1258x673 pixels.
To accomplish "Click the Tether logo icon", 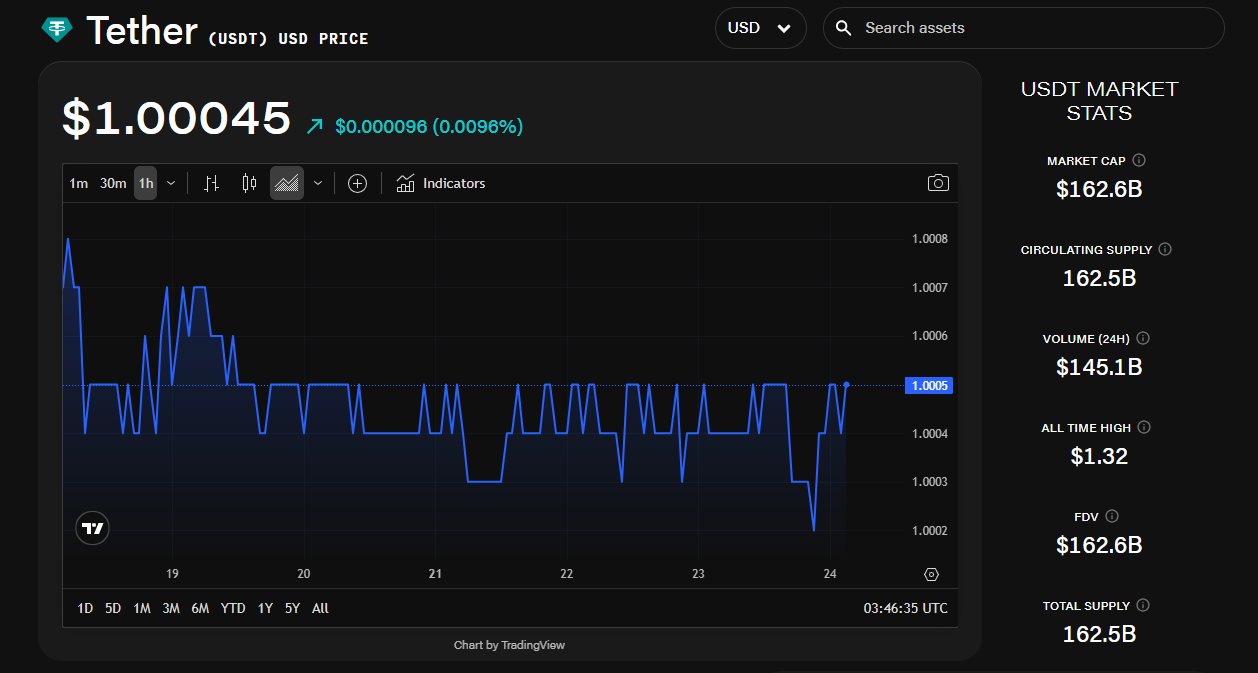I will [57, 30].
